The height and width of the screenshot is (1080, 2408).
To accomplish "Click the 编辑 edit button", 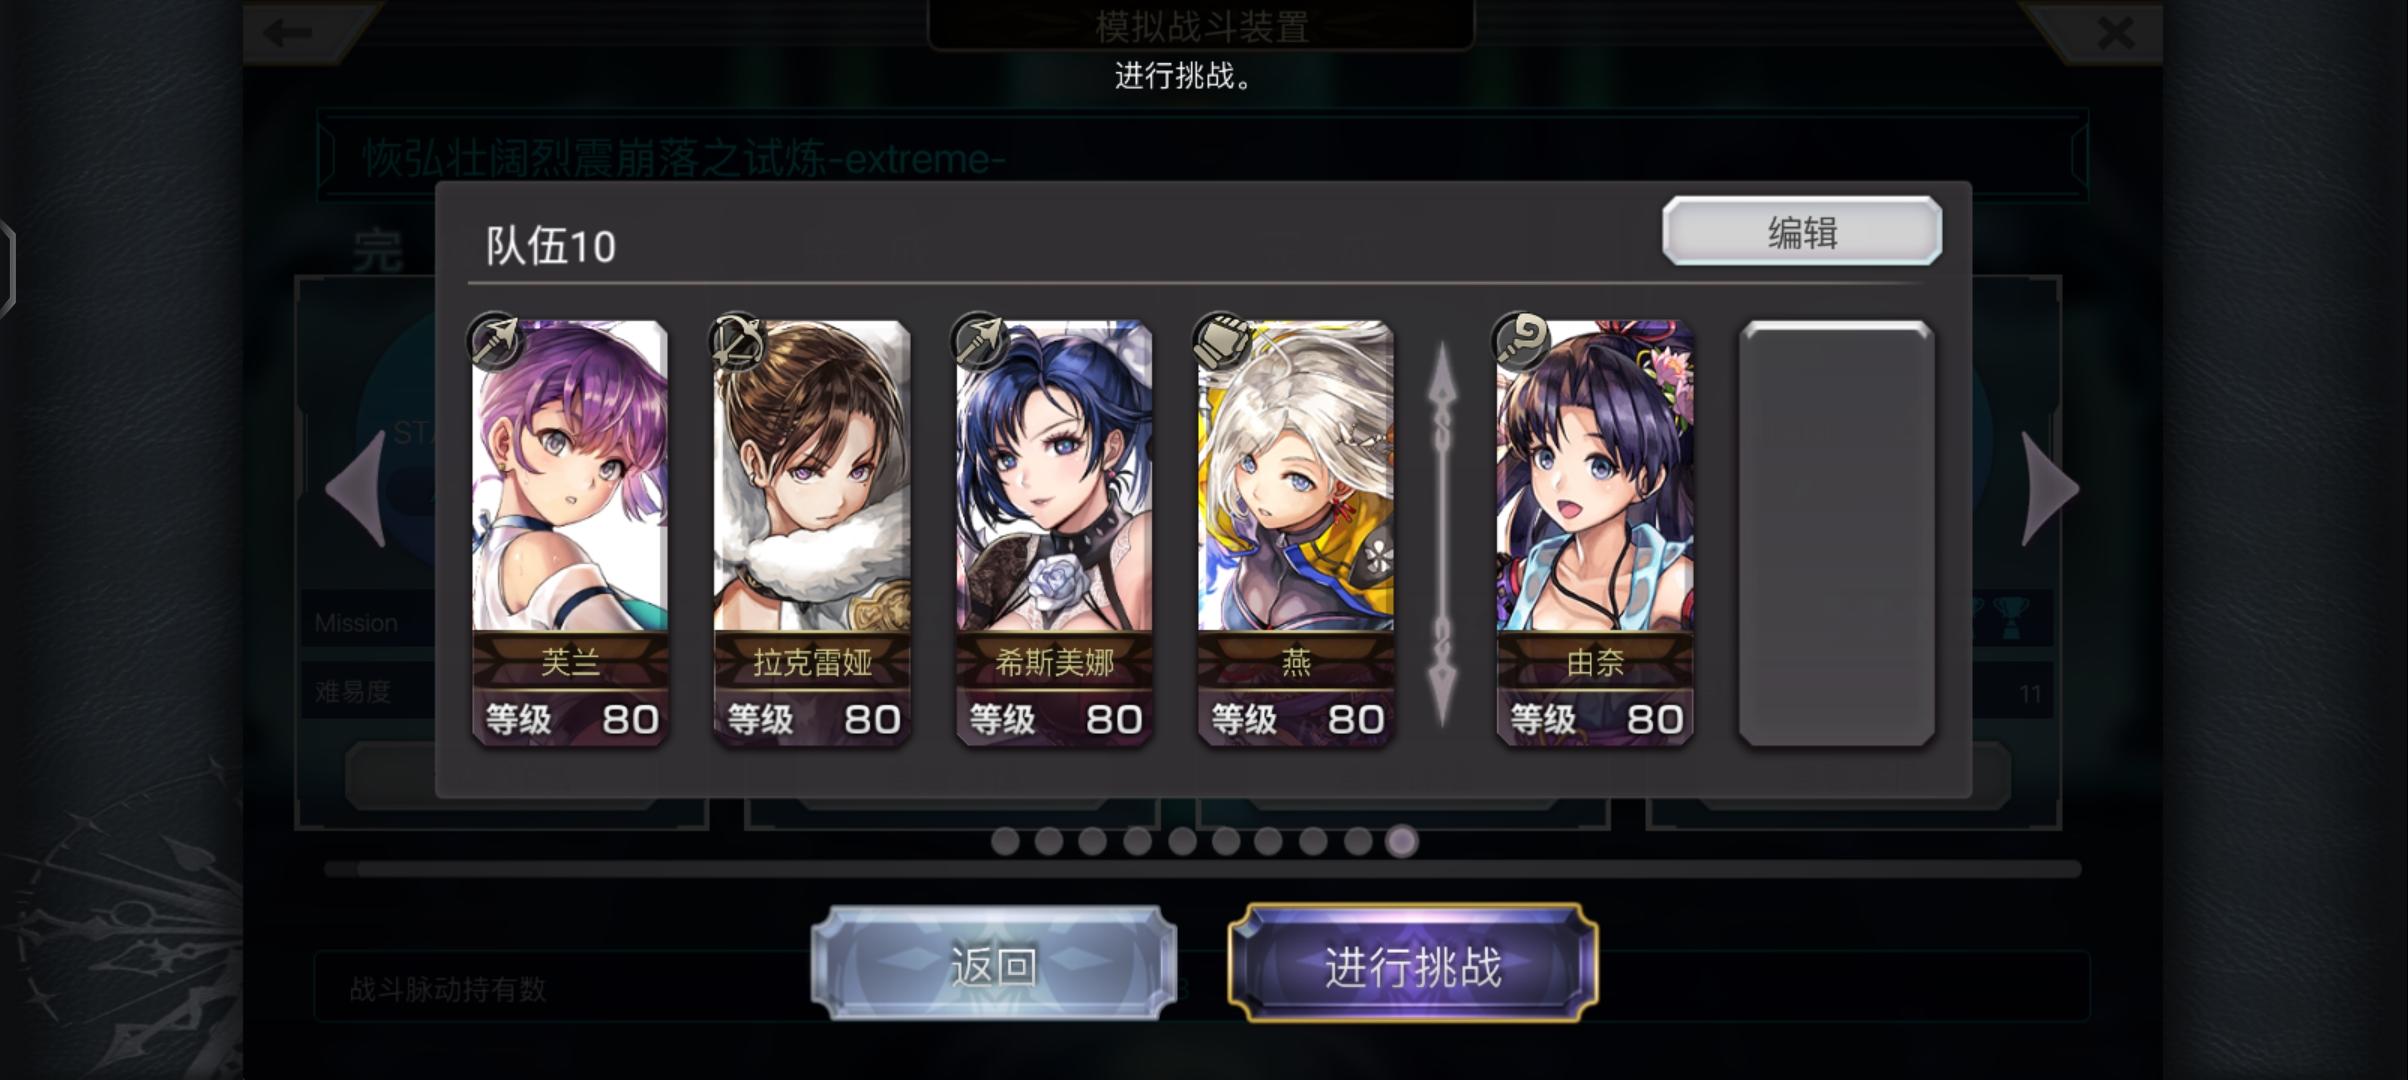I will tap(1802, 232).
